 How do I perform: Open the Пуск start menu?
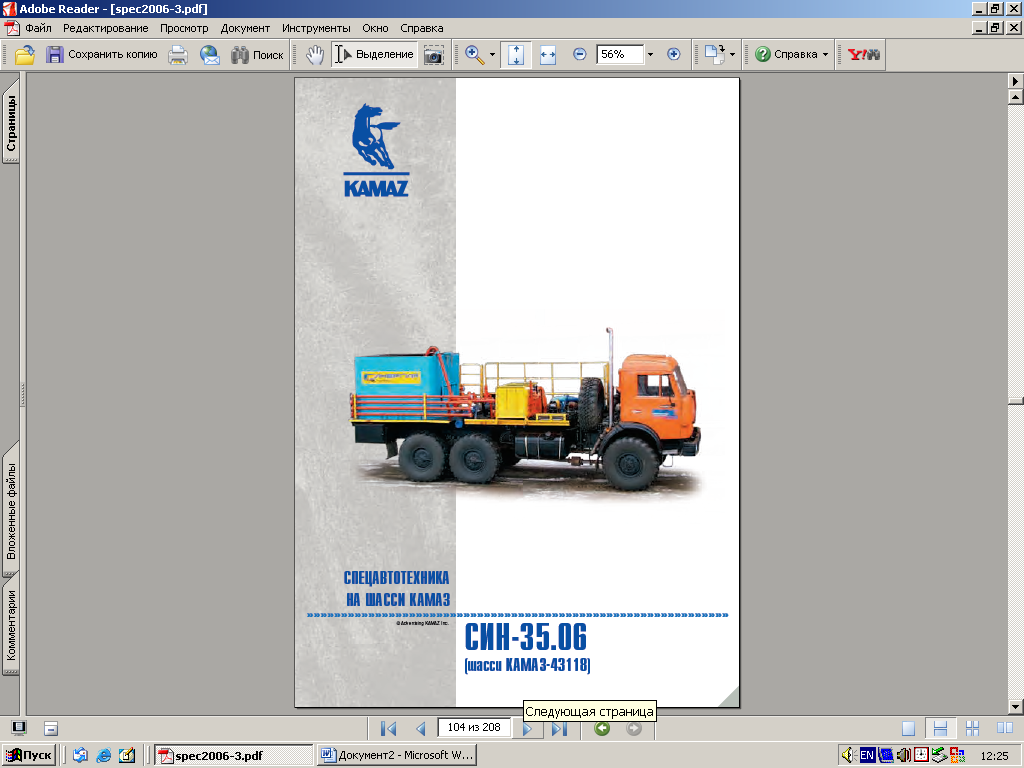click(x=27, y=755)
